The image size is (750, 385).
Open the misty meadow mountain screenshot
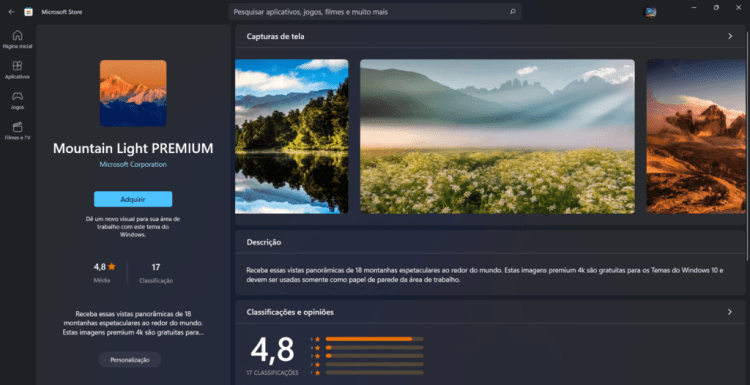[x=497, y=136]
